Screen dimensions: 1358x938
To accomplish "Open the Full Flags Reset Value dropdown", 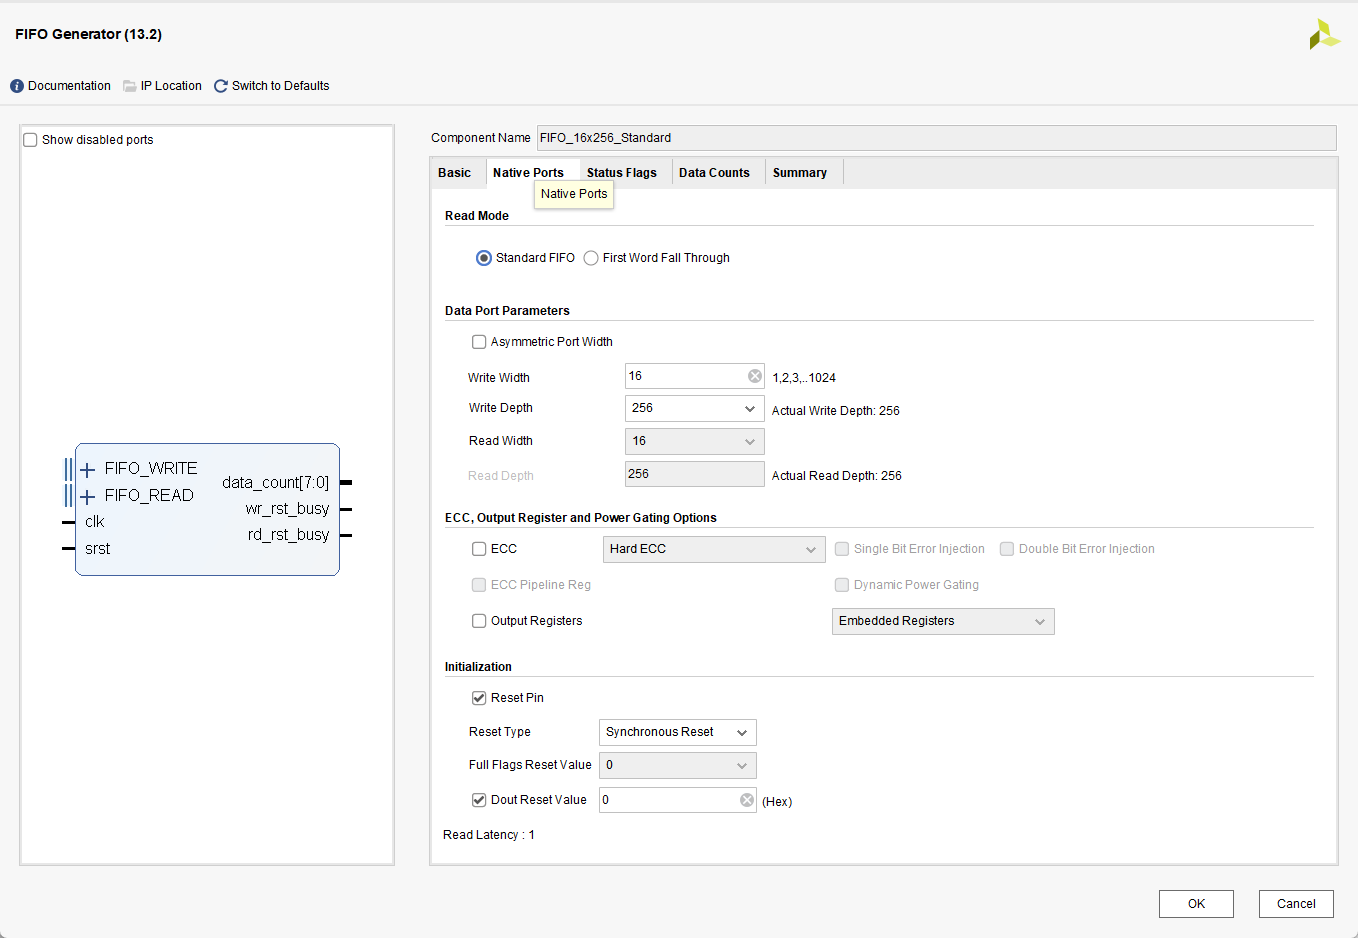I will pos(678,765).
